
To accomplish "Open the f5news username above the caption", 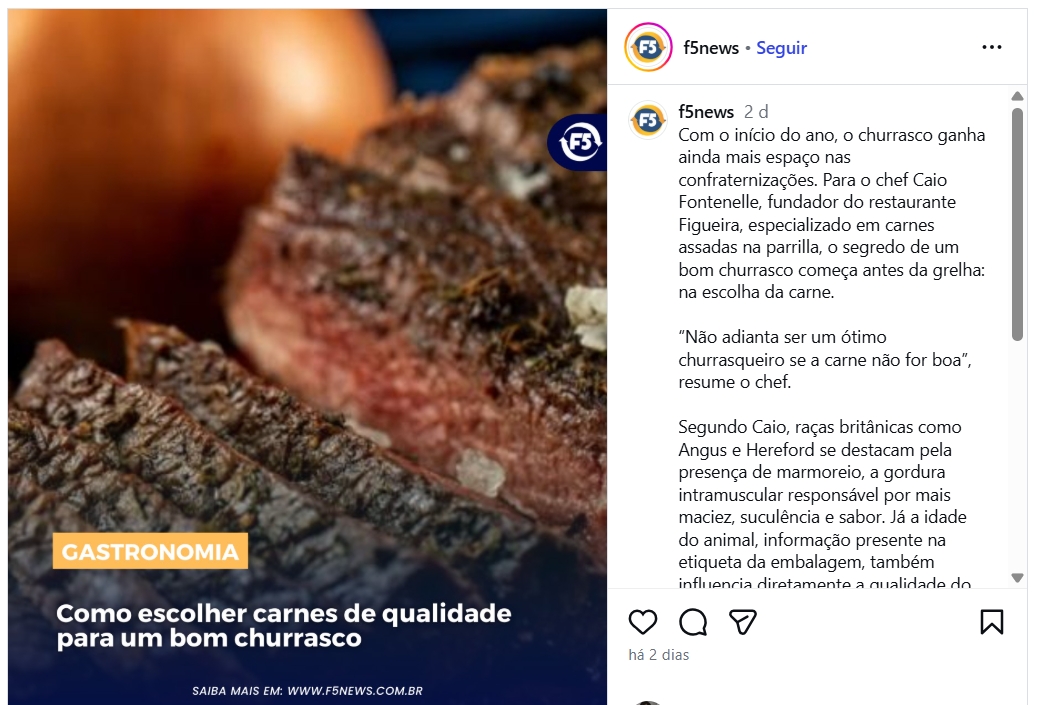I will click(706, 112).
